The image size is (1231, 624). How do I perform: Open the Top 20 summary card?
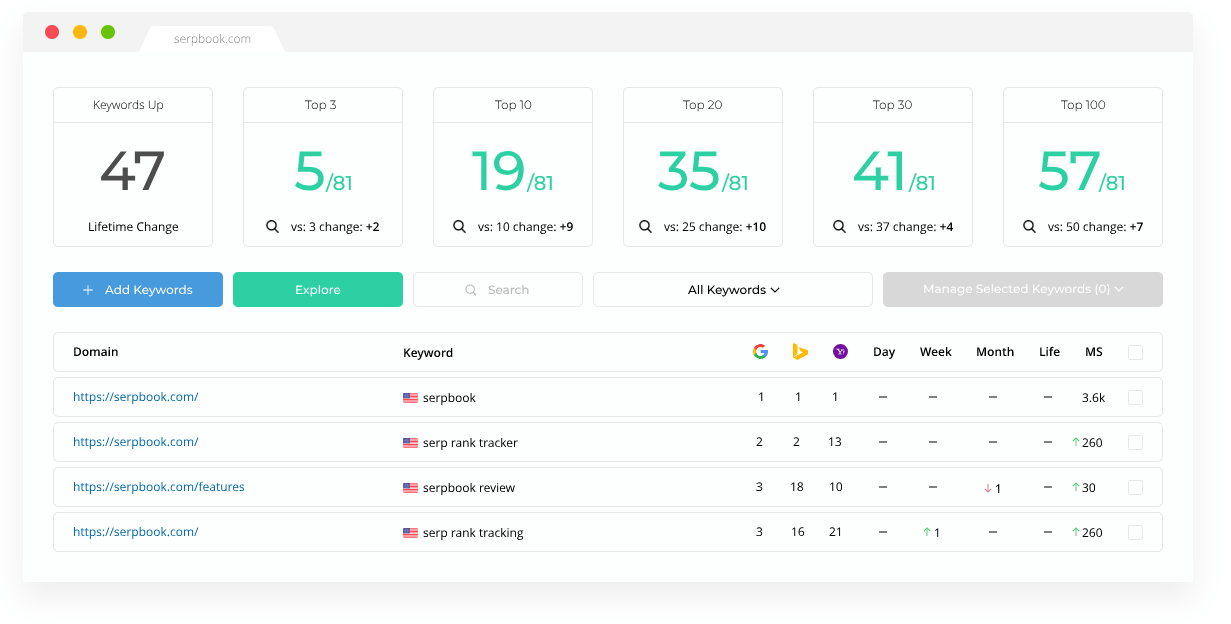[703, 167]
